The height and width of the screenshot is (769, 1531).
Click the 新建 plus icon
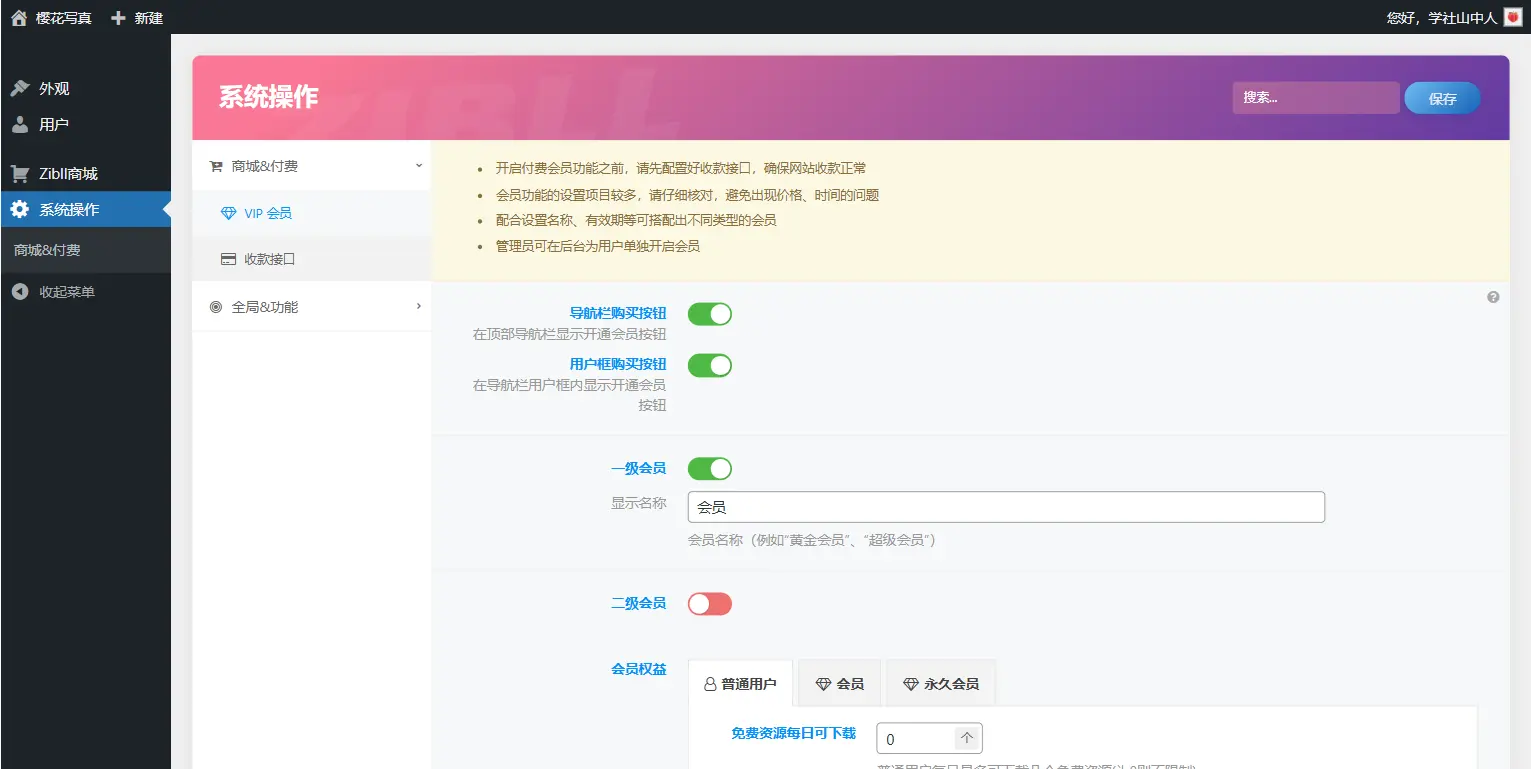click(x=116, y=16)
